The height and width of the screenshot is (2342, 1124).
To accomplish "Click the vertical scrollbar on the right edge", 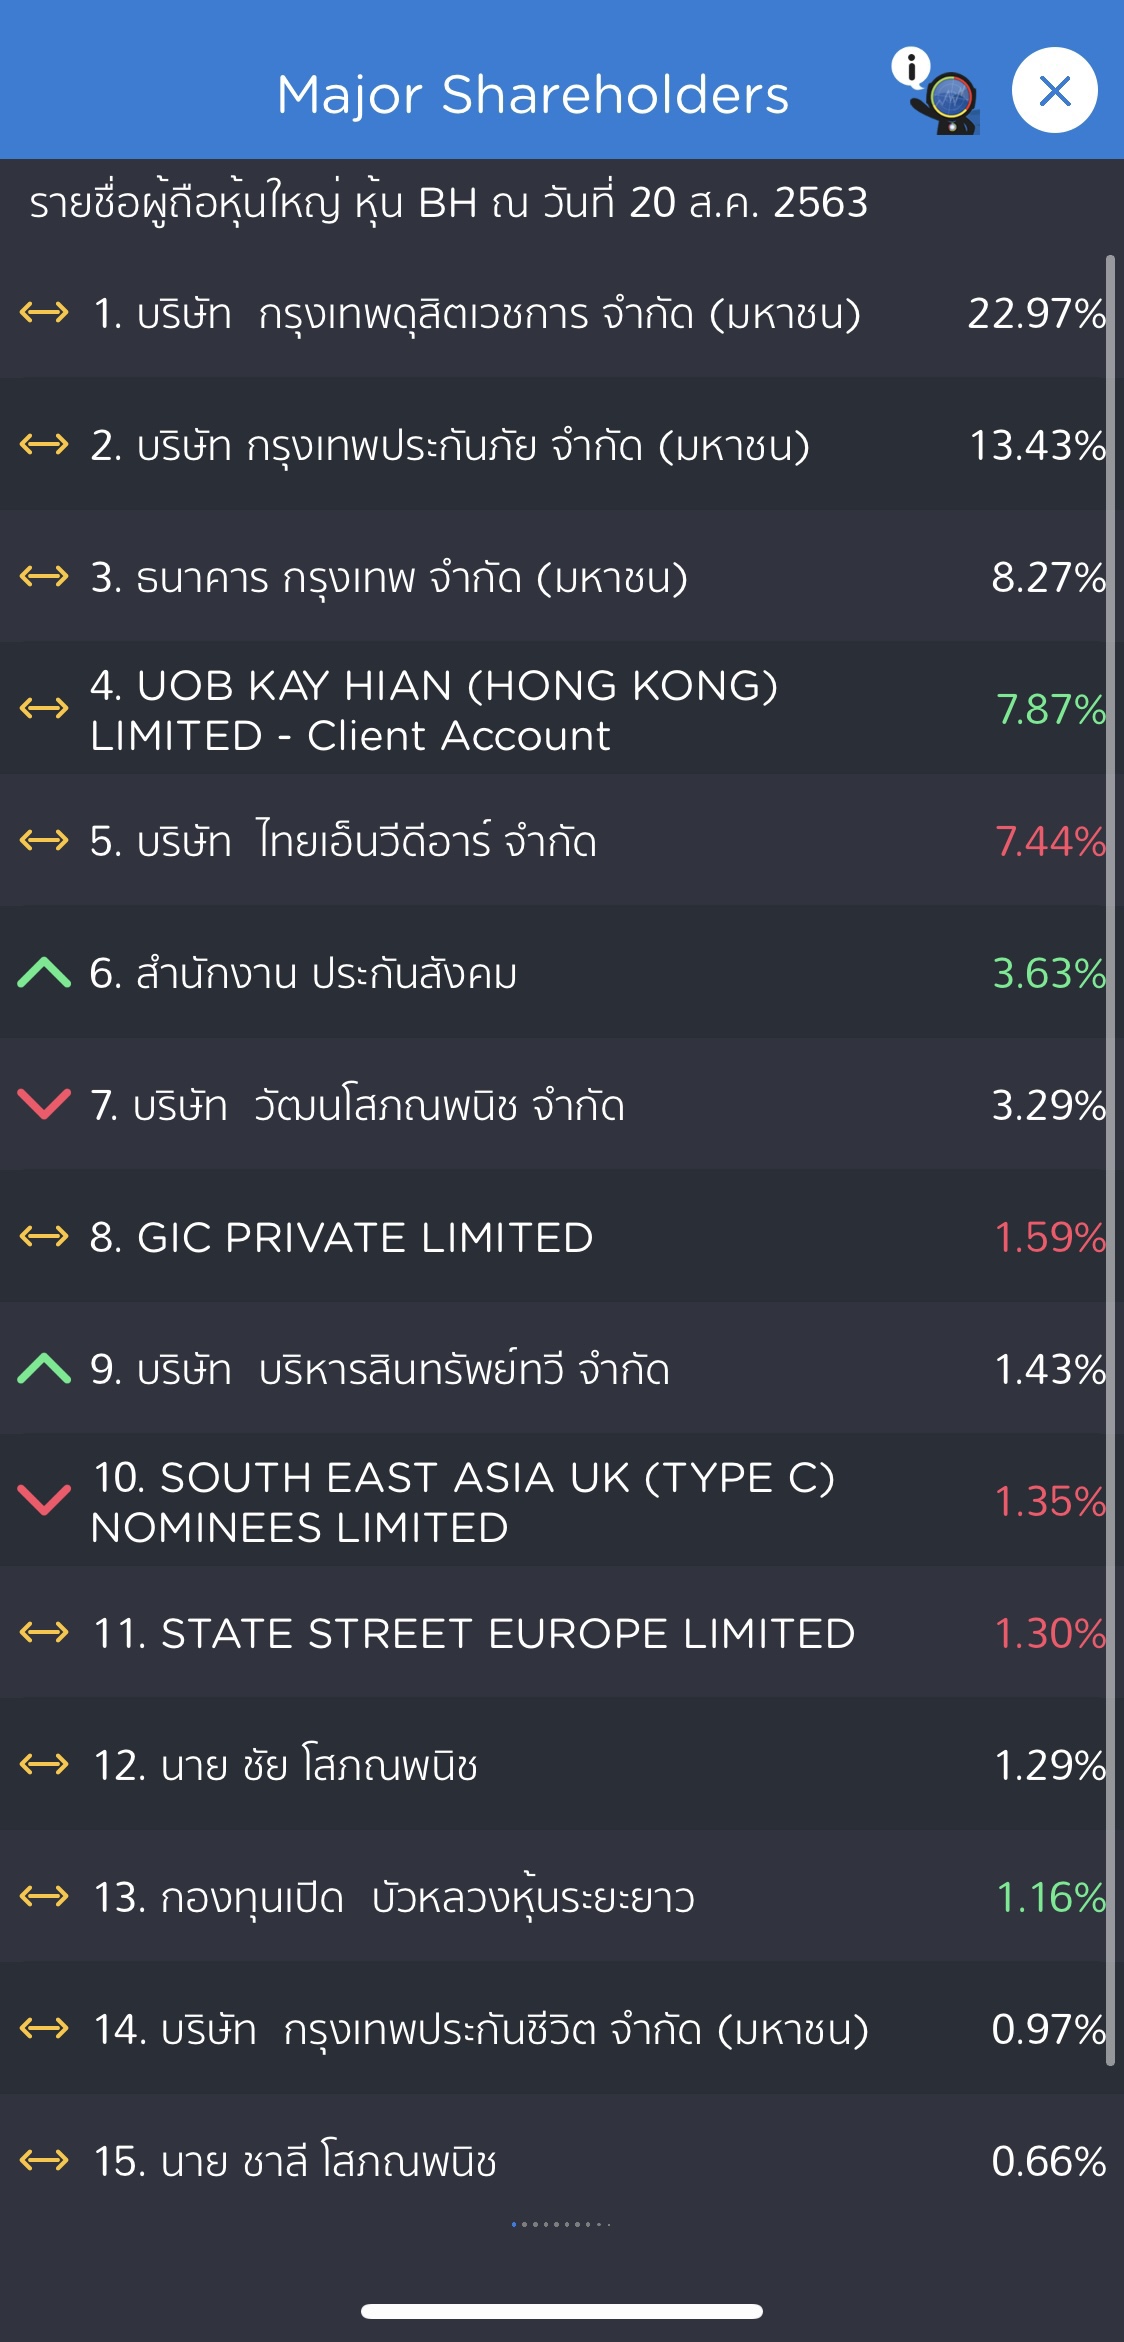I will coord(1110,1160).
